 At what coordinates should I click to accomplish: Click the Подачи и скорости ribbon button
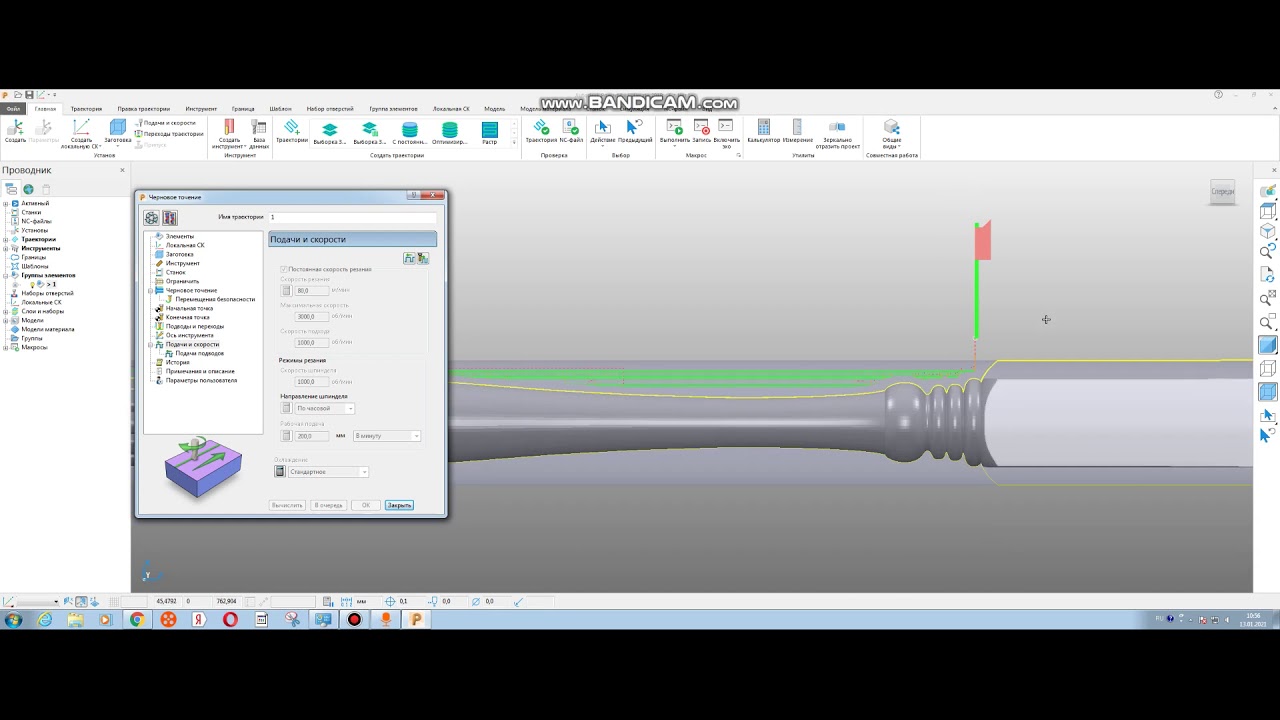point(165,123)
